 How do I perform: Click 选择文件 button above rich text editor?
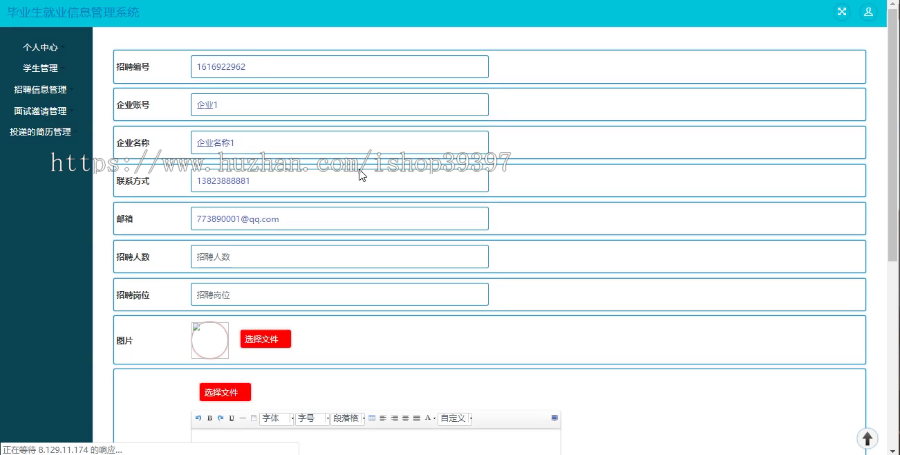[225, 392]
